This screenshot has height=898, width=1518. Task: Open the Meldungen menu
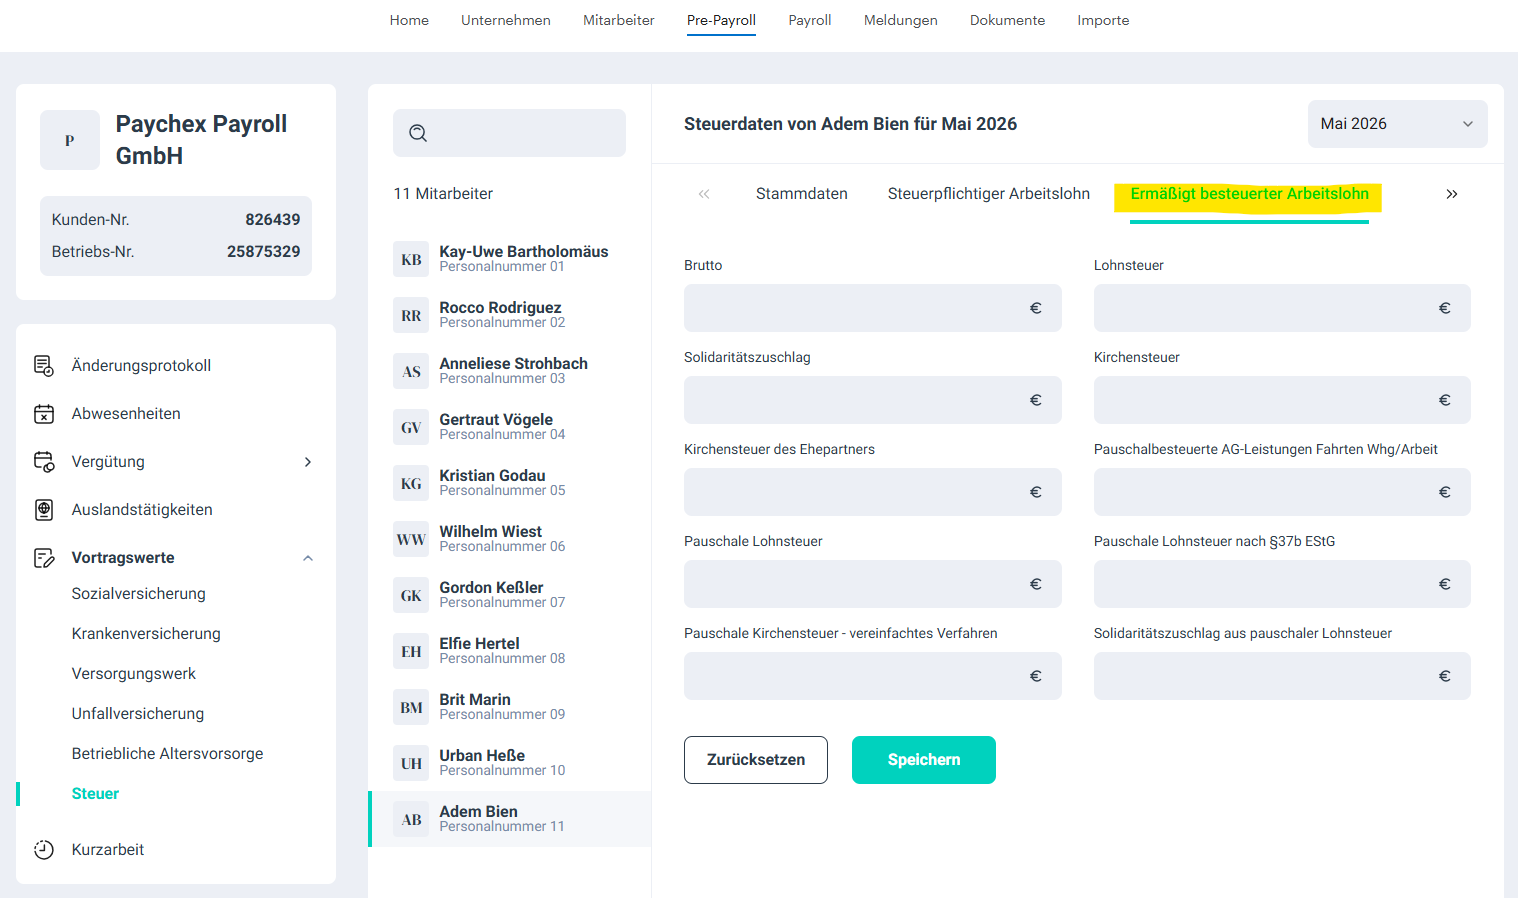(901, 20)
